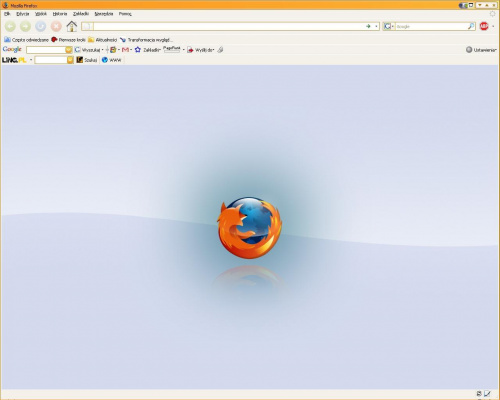
Task: Open the Historia menu
Action: tap(60, 14)
